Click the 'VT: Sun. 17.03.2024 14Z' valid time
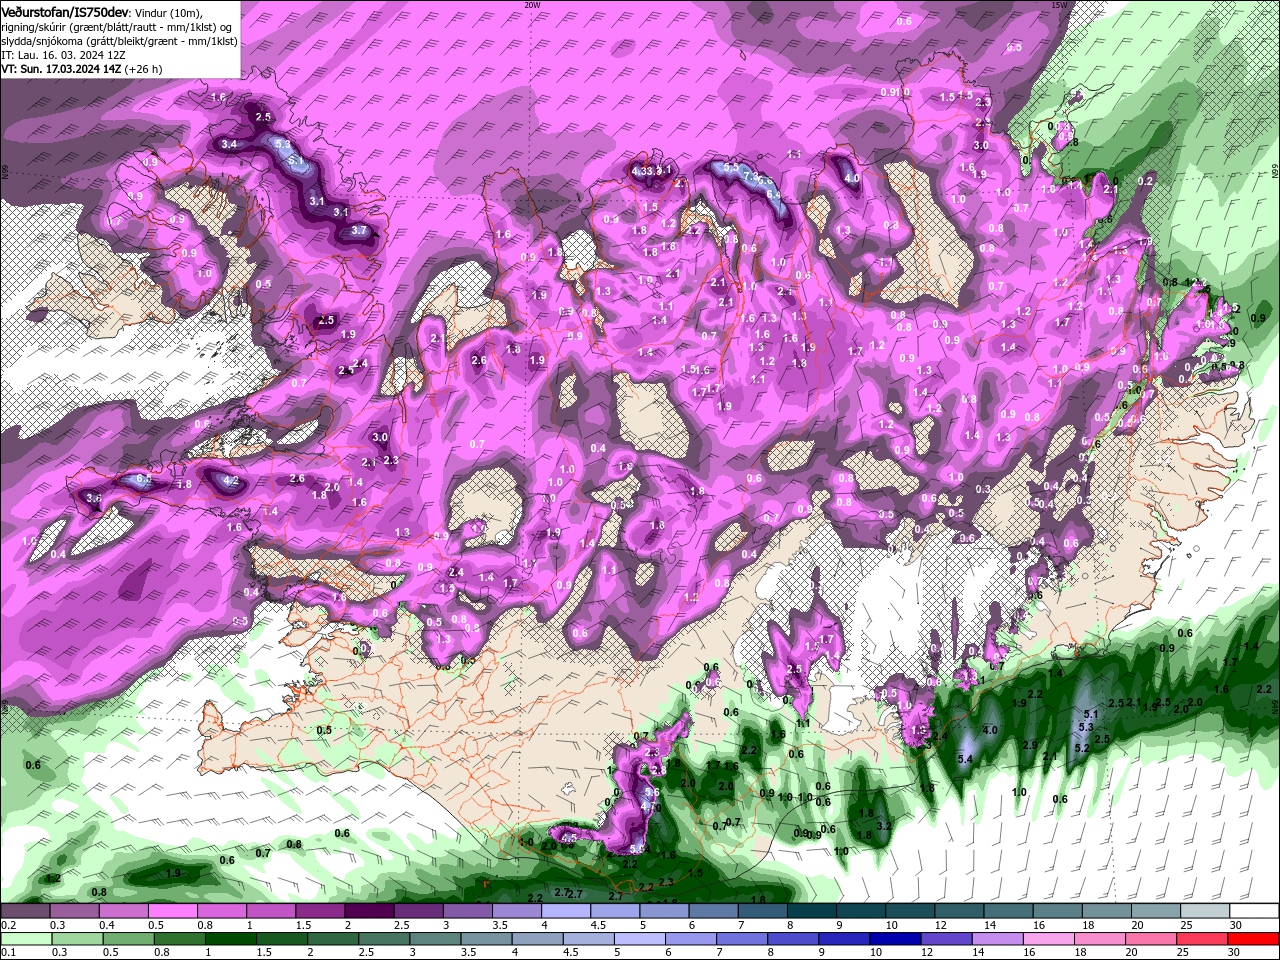Image resolution: width=1280 pixels, height=960 pixels. pos(61,69)
